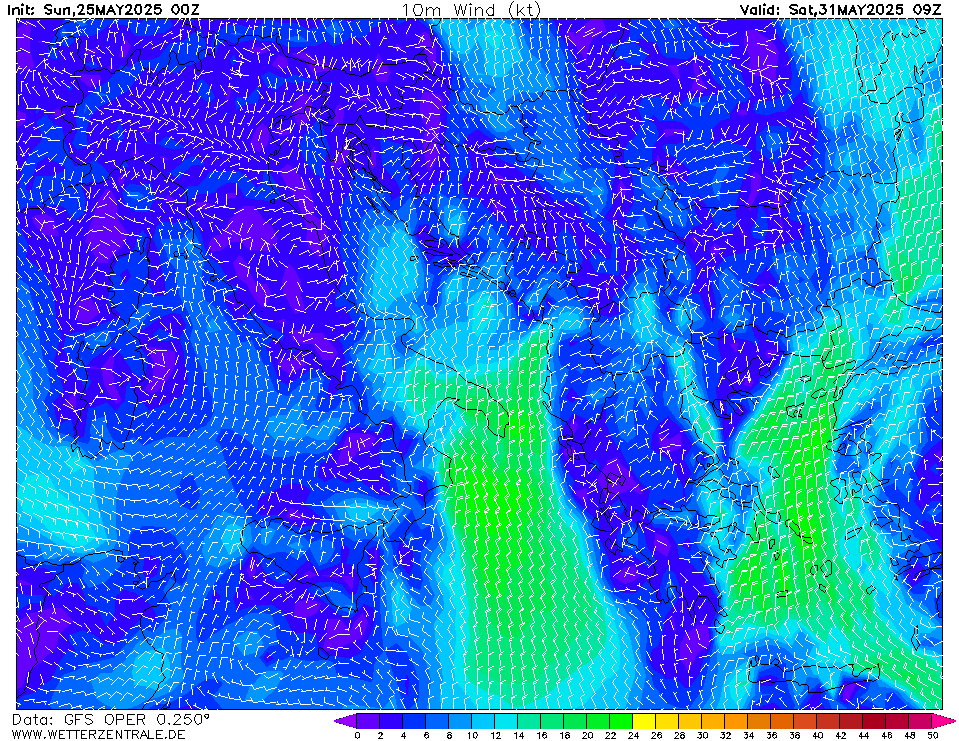This screenshot has width=959, height=741.
Task: Select the dark blue 2–4 kt legend swatch
Action: [x=391, y=721]
